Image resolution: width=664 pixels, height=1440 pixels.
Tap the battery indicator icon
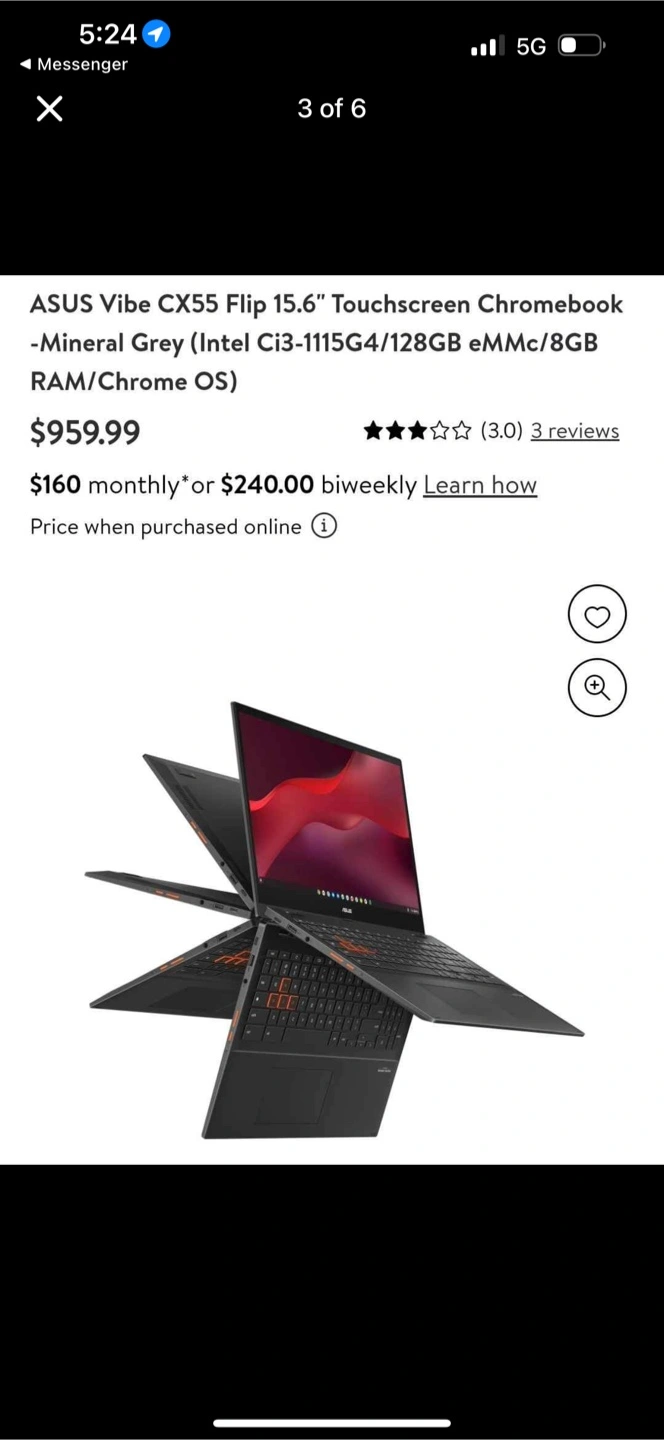(583, 46)
